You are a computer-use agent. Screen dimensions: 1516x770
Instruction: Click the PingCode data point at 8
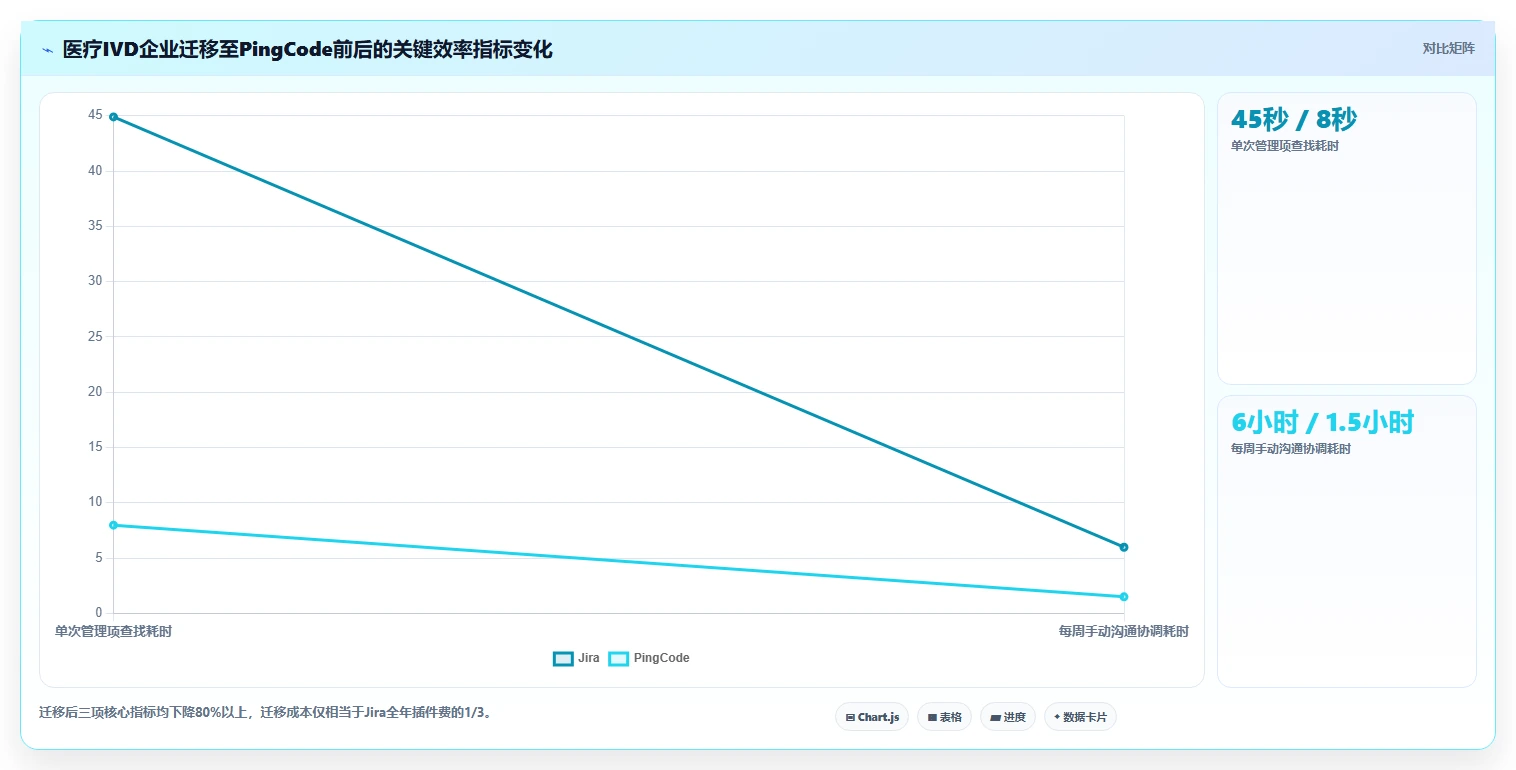(113, 525)
